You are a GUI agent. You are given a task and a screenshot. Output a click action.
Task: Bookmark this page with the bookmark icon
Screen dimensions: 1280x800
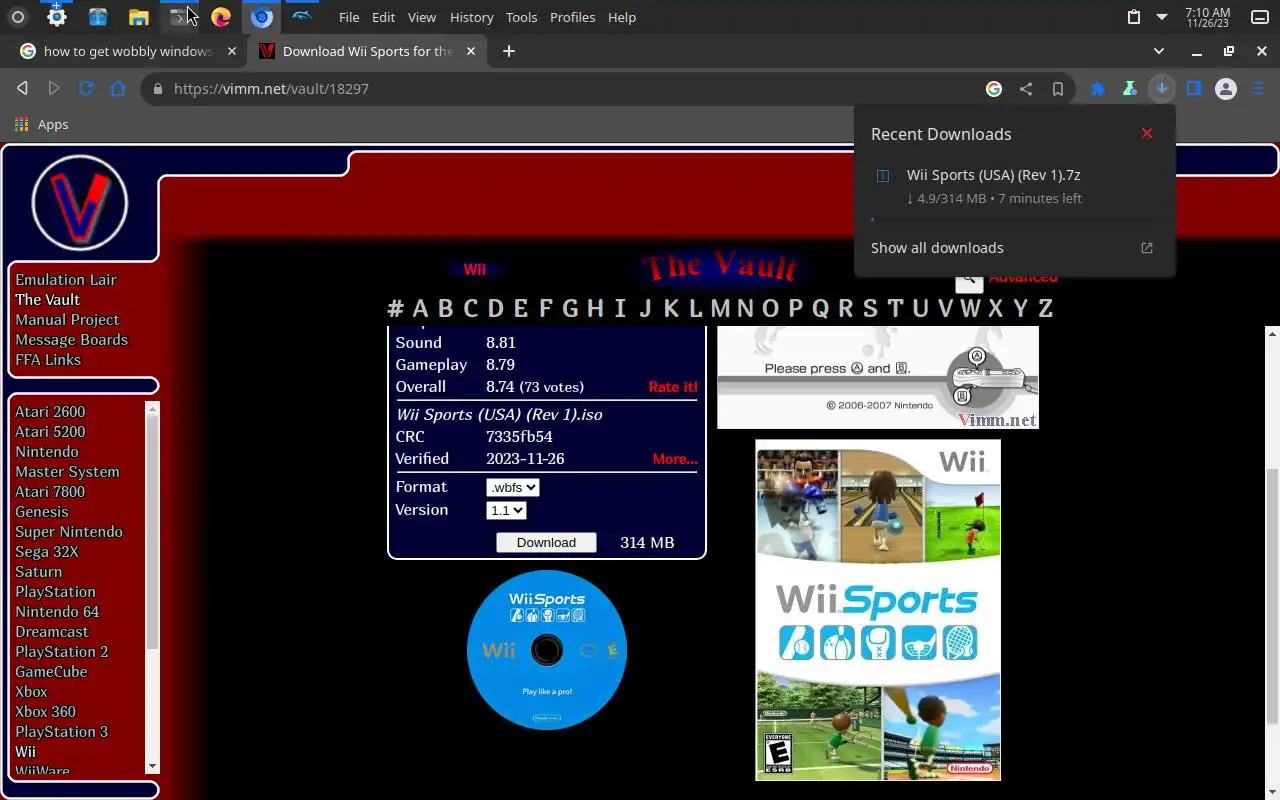(x=1058, y=89)
